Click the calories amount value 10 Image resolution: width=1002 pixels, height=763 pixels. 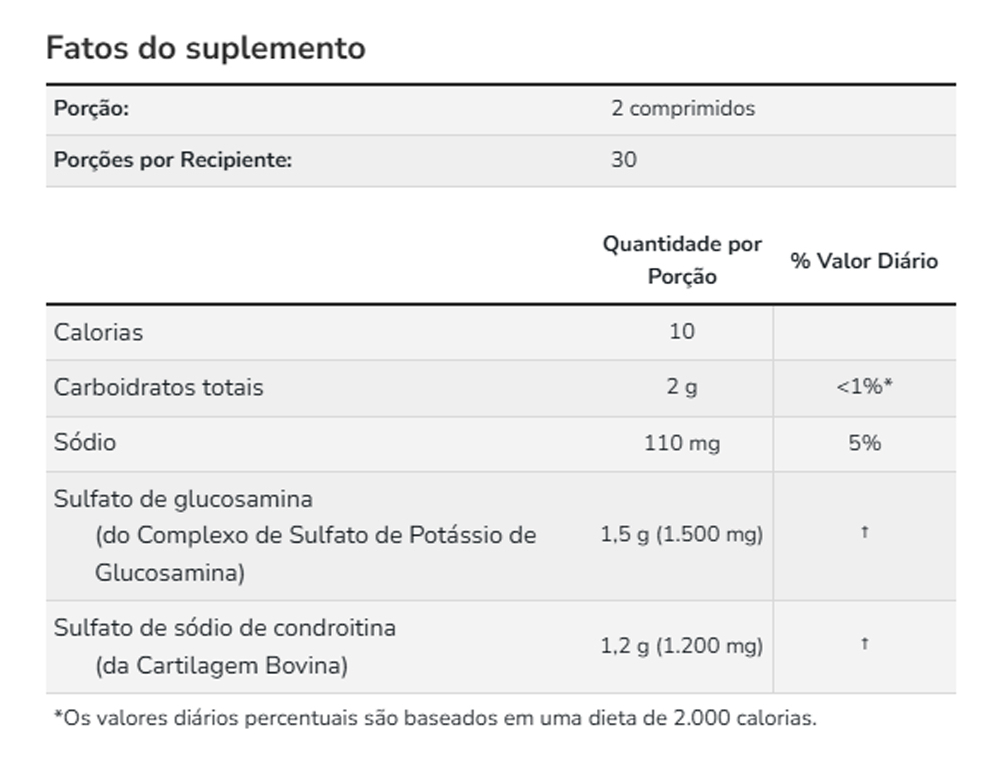point(682,332)
